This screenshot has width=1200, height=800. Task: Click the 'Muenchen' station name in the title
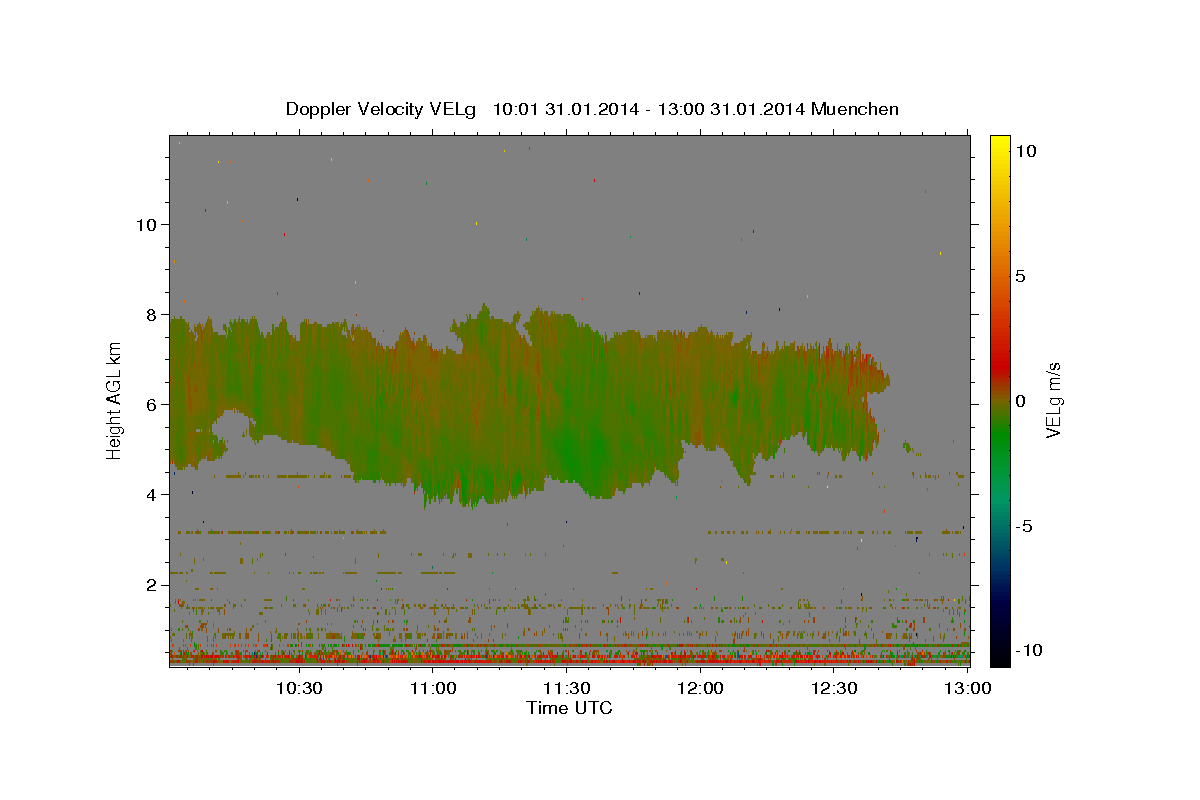(x=855, y=109)
